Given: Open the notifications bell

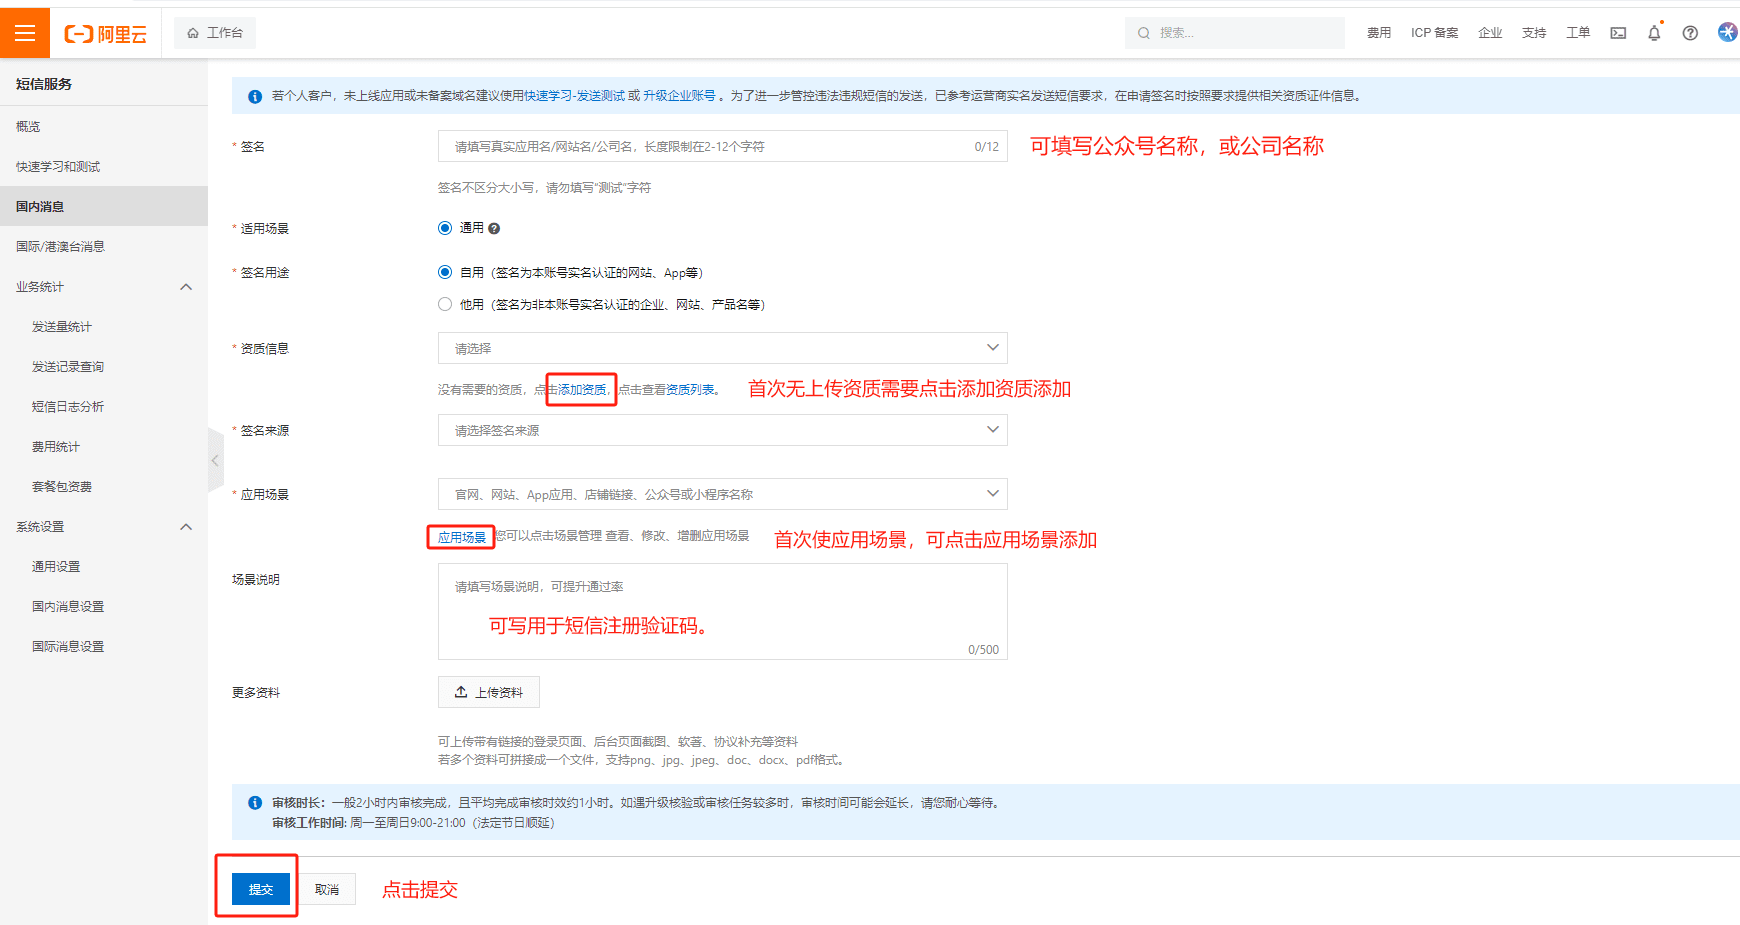Looking at the screenshot, I should (x=1654, y=33).
